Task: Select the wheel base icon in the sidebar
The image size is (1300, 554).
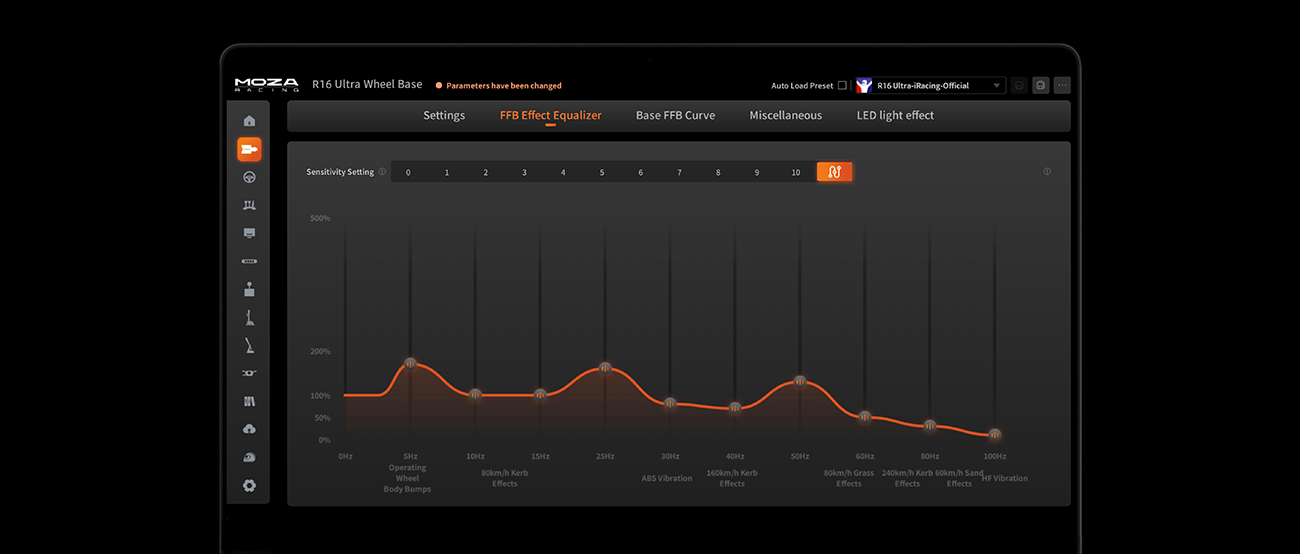Action: pos(249,149)
